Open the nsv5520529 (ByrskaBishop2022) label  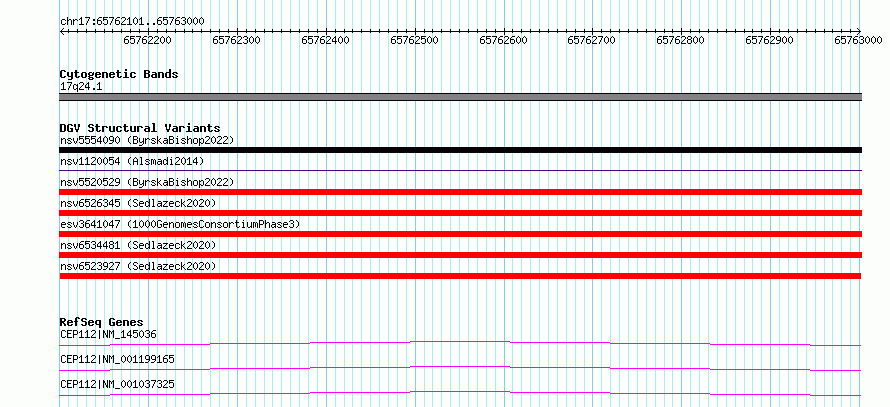[x=147, y=182]
